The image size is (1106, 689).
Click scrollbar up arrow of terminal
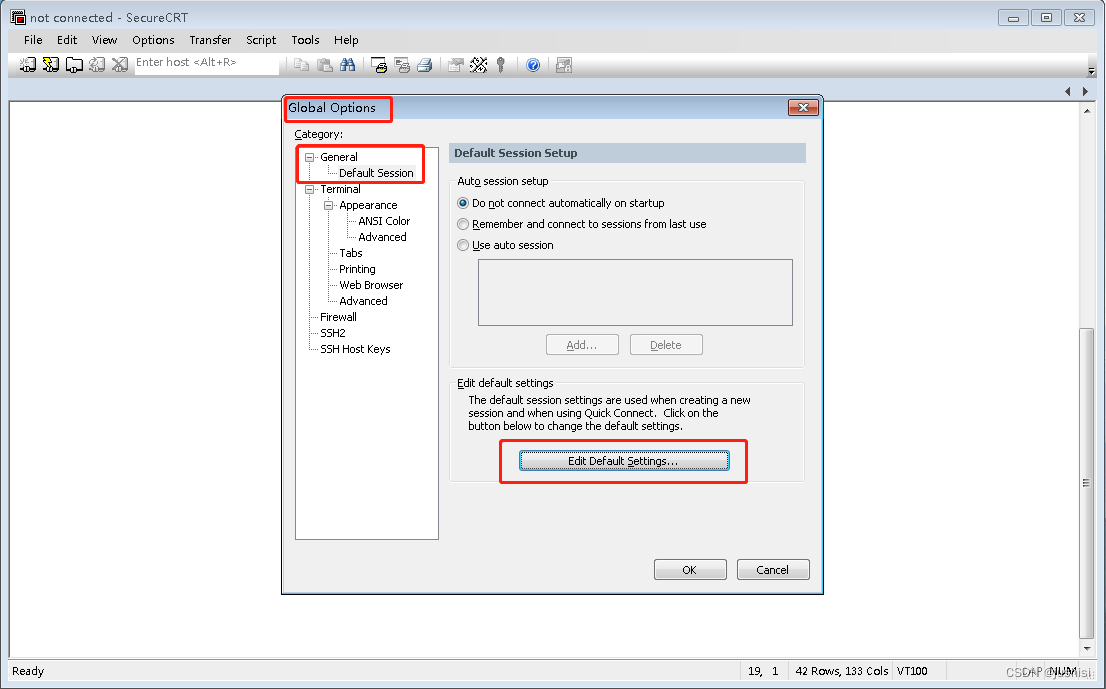tap(1086, 111)
